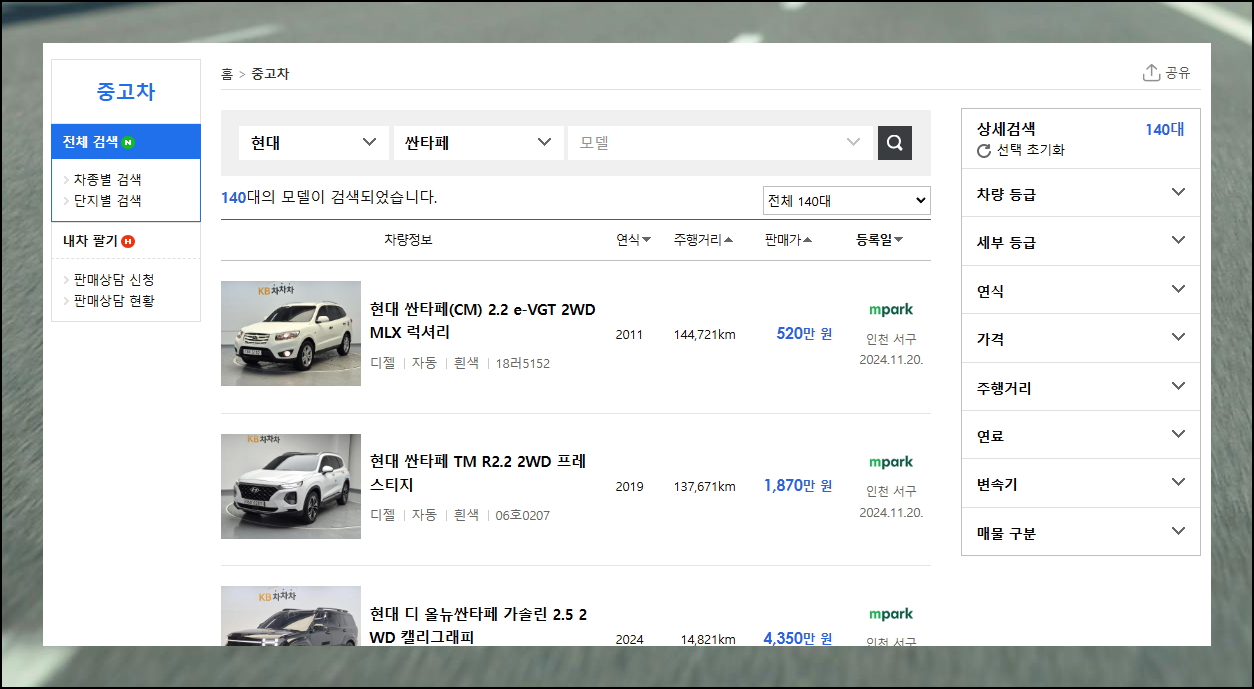Click mpark logo in the 싼타페 TM 2019 row
This screenshot has width=1254, height=689.
891,462
